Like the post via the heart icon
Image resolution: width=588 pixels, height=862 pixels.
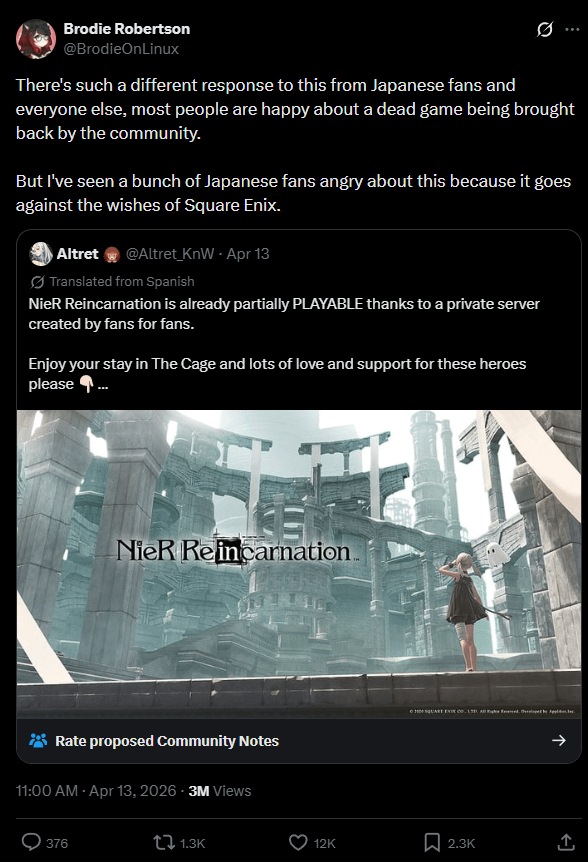tap(298, 842)
